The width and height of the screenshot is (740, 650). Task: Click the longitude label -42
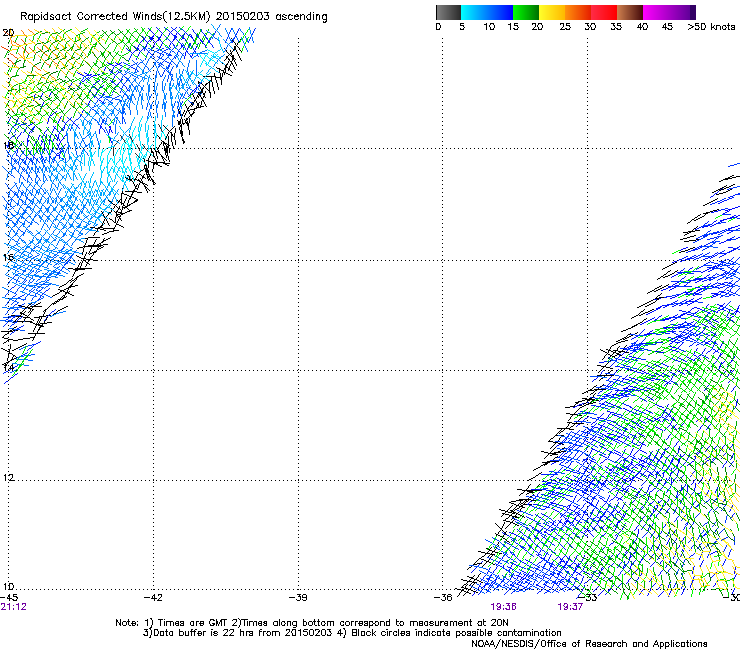[x=153, y=598]
